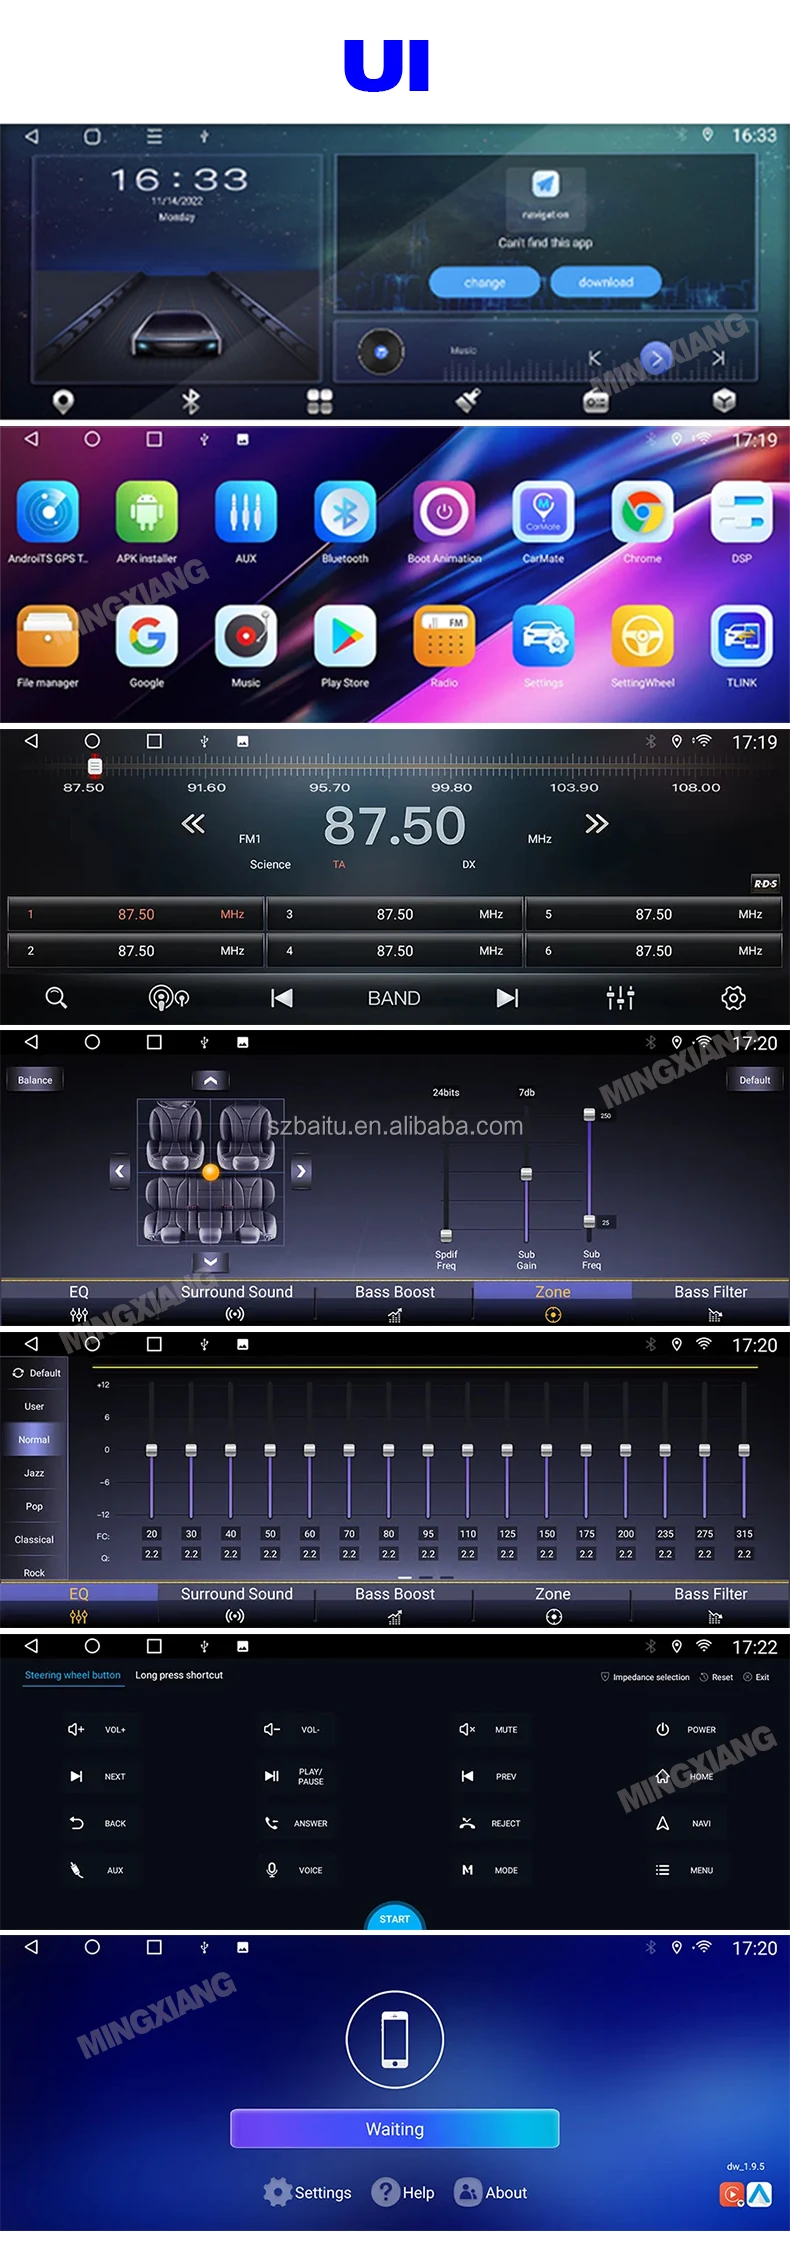The image size is (790, 2250).
Task: Open the radio icon on the home dock
Action: (595, 402)
